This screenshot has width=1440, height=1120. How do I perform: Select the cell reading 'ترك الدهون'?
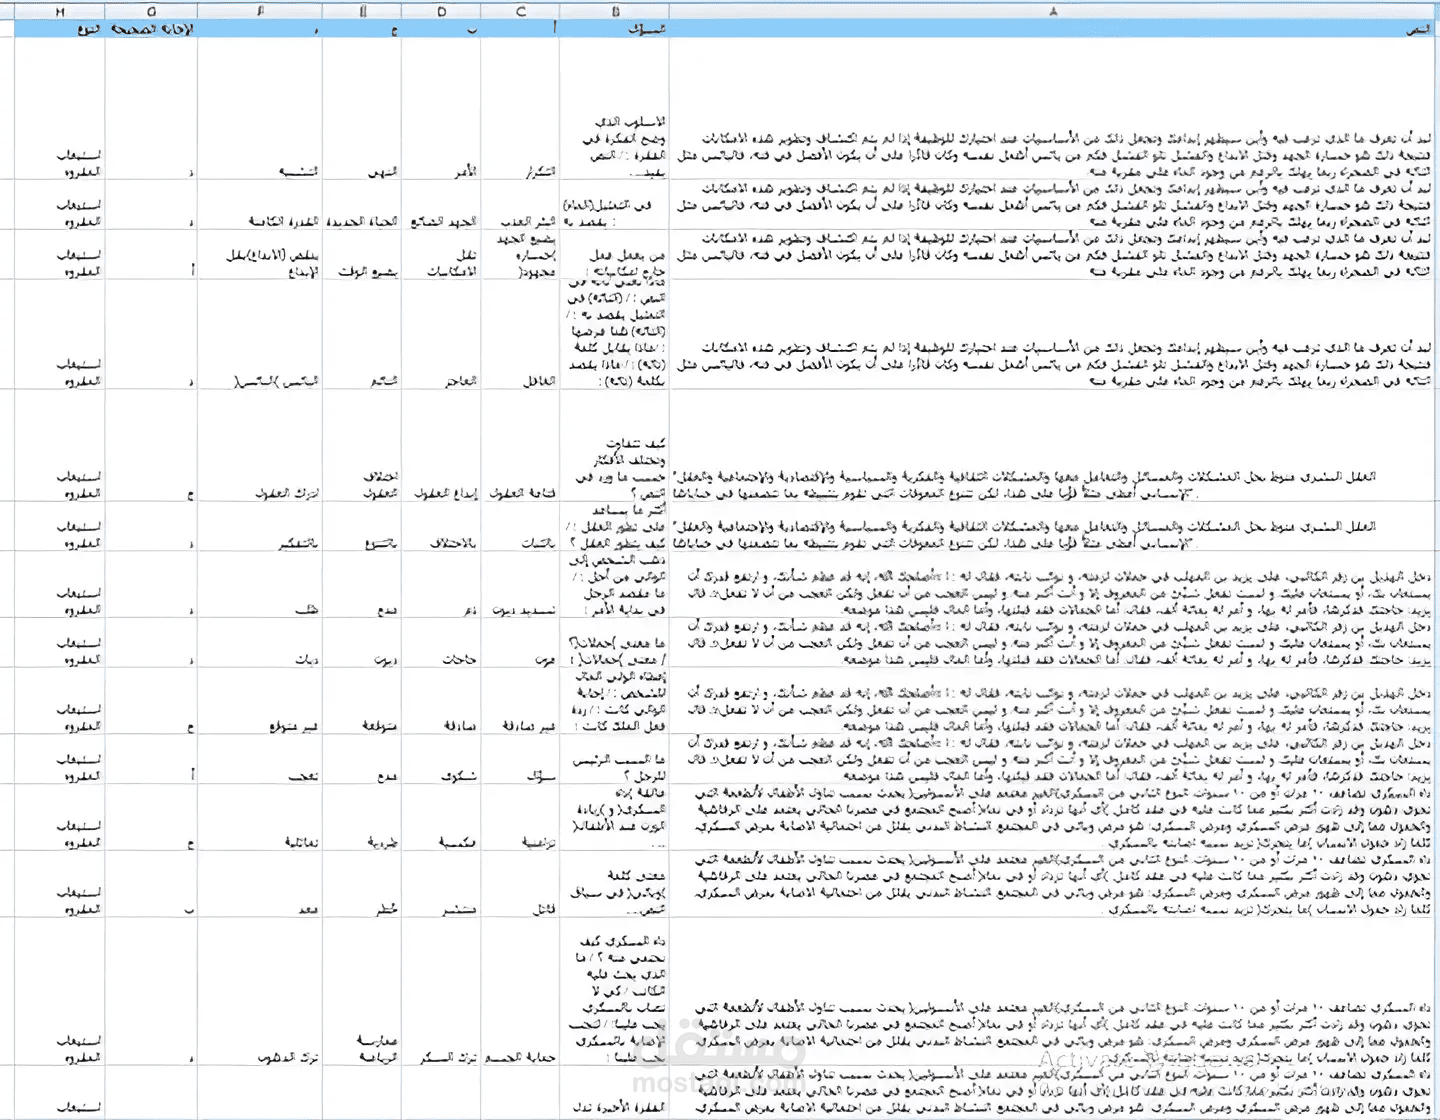click(x=260, y=992)
